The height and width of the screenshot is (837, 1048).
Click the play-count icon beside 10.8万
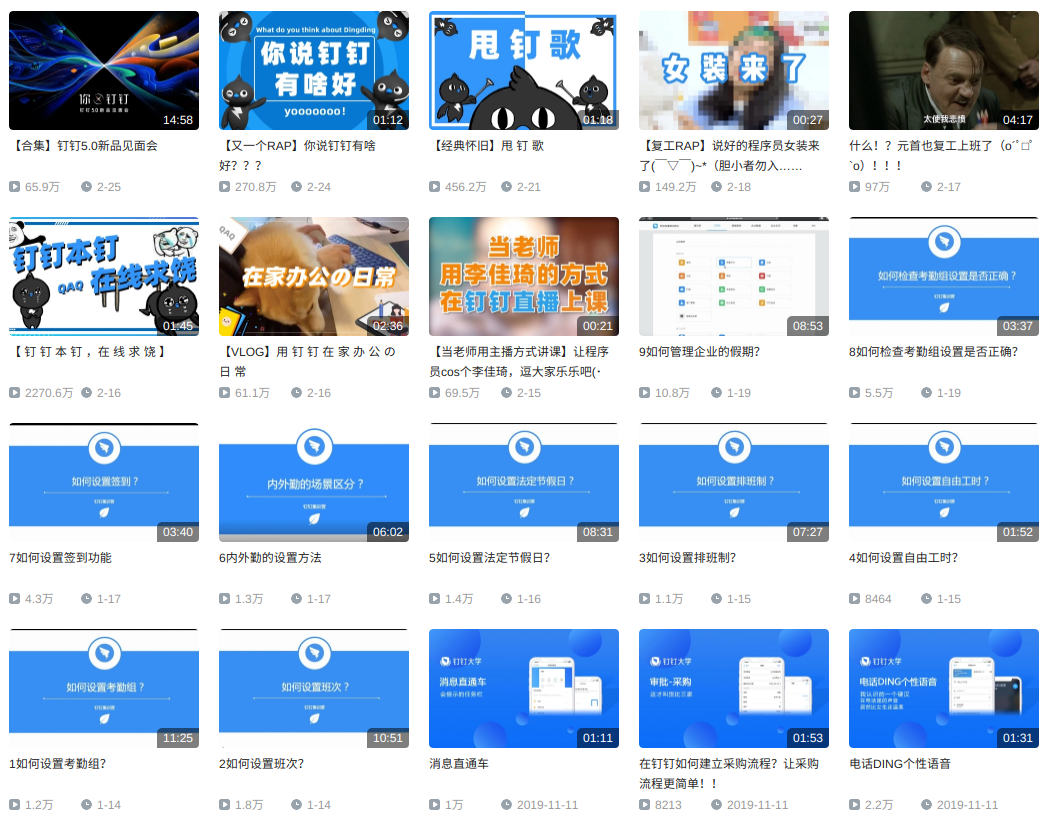click(644, 392)
